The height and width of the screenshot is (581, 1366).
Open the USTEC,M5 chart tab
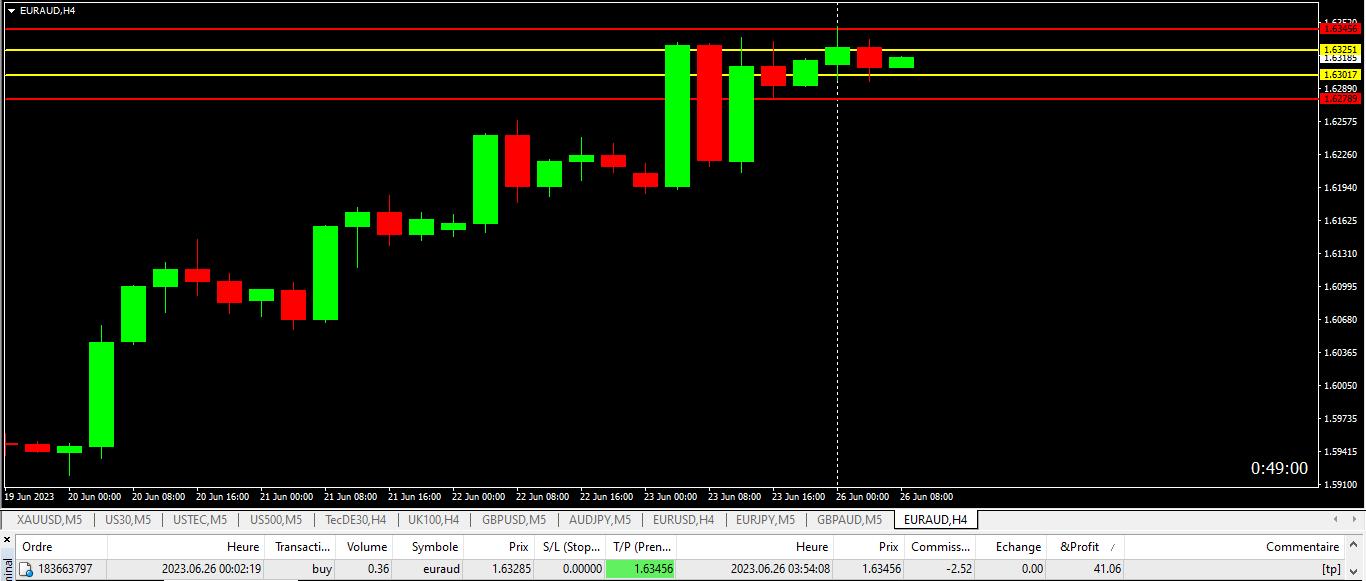click(x=200, y=520)
